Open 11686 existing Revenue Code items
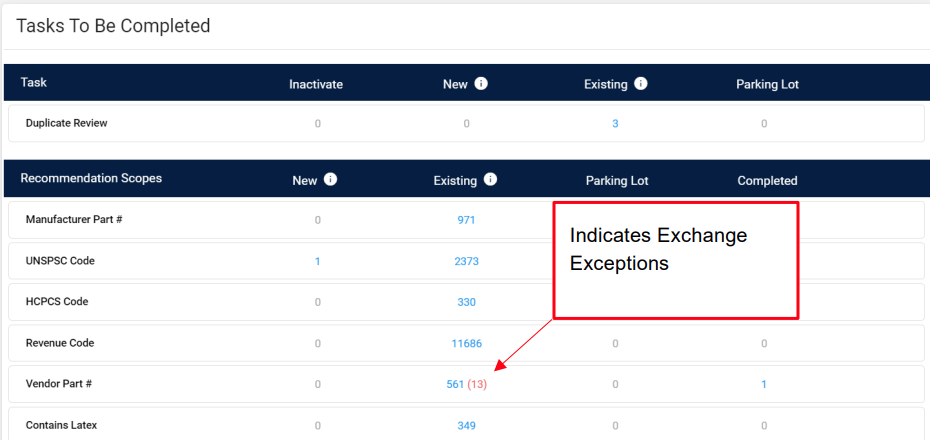Image resolution: width=930 pixels, height=440 pixels. (465, 343)
